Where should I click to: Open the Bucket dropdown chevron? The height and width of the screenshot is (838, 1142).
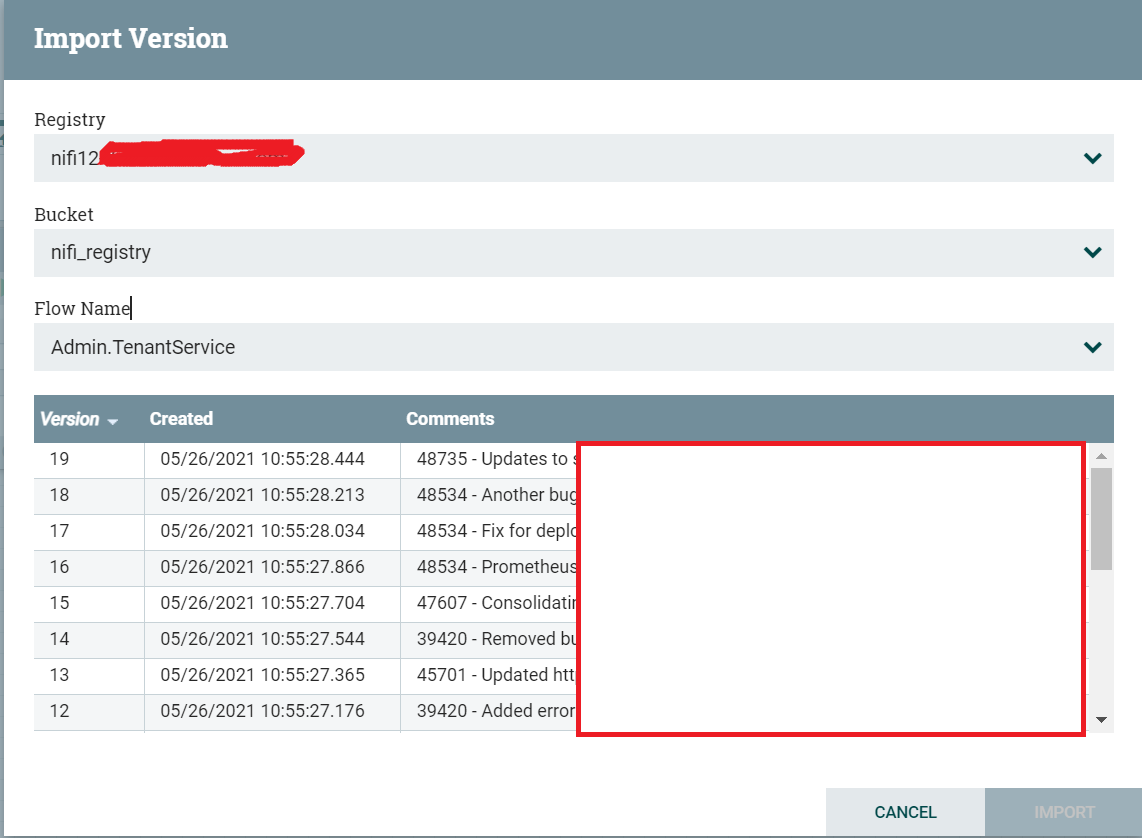pos(1092,252)
